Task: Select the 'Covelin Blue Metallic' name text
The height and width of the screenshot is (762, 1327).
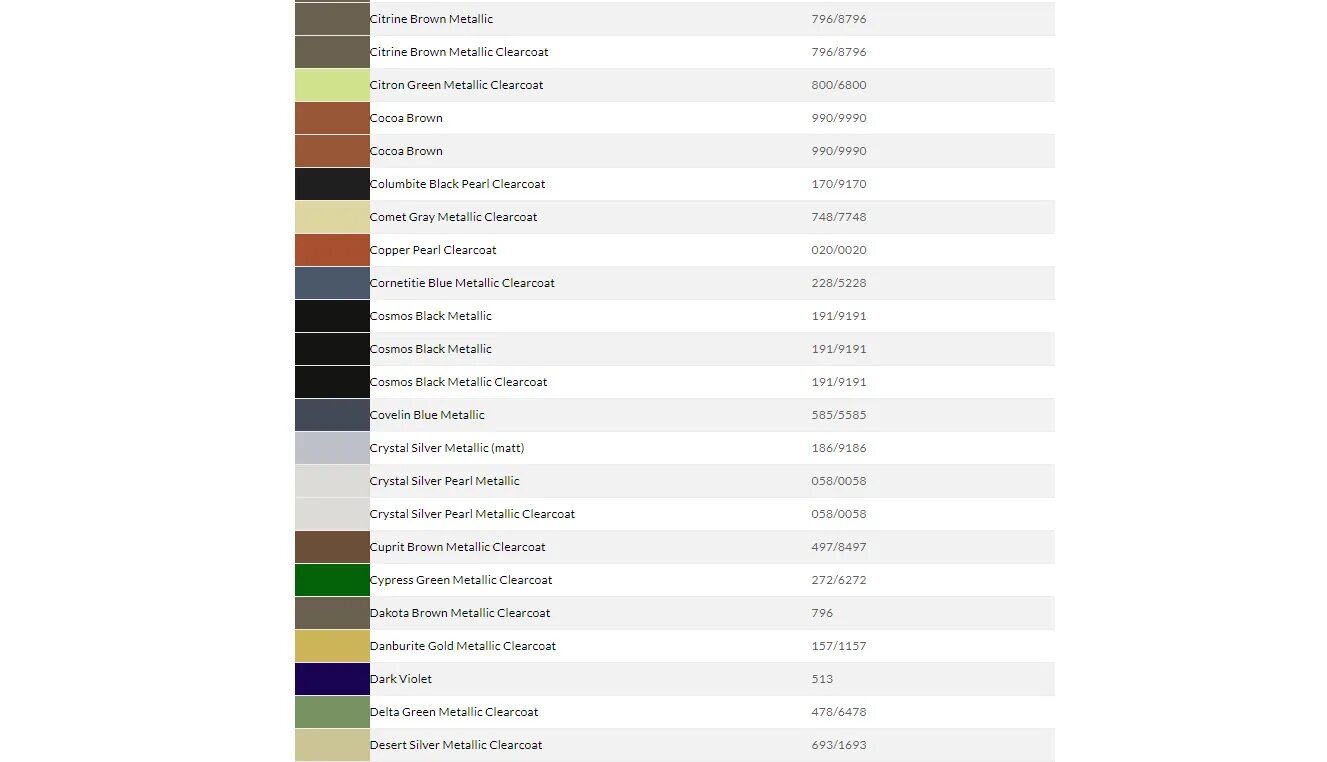Action: pos(427,415)
